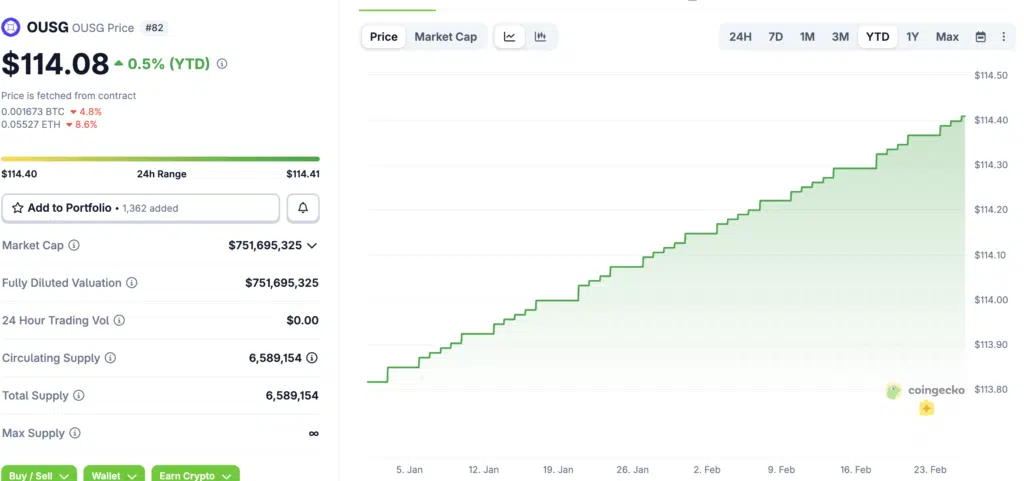Image resolution: width=1024 pixels, height=481 pixels.
Task: Switch to line chart view icon
Action: (510, 37)
